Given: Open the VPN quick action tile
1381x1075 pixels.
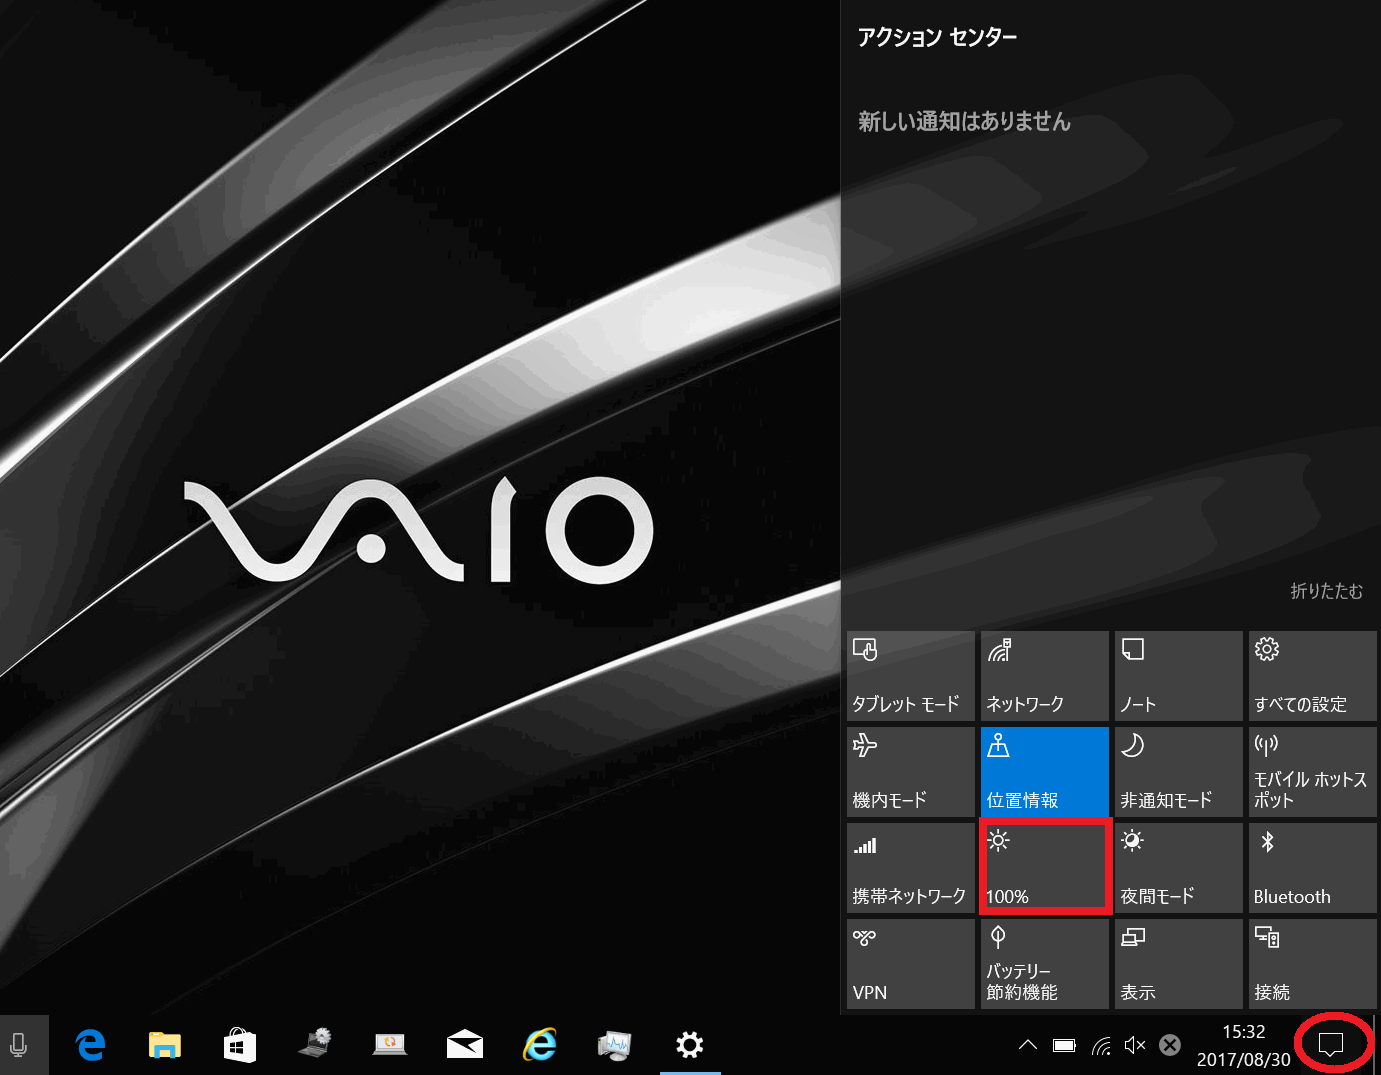Looking at the screenshot, I should coord(910,964).
